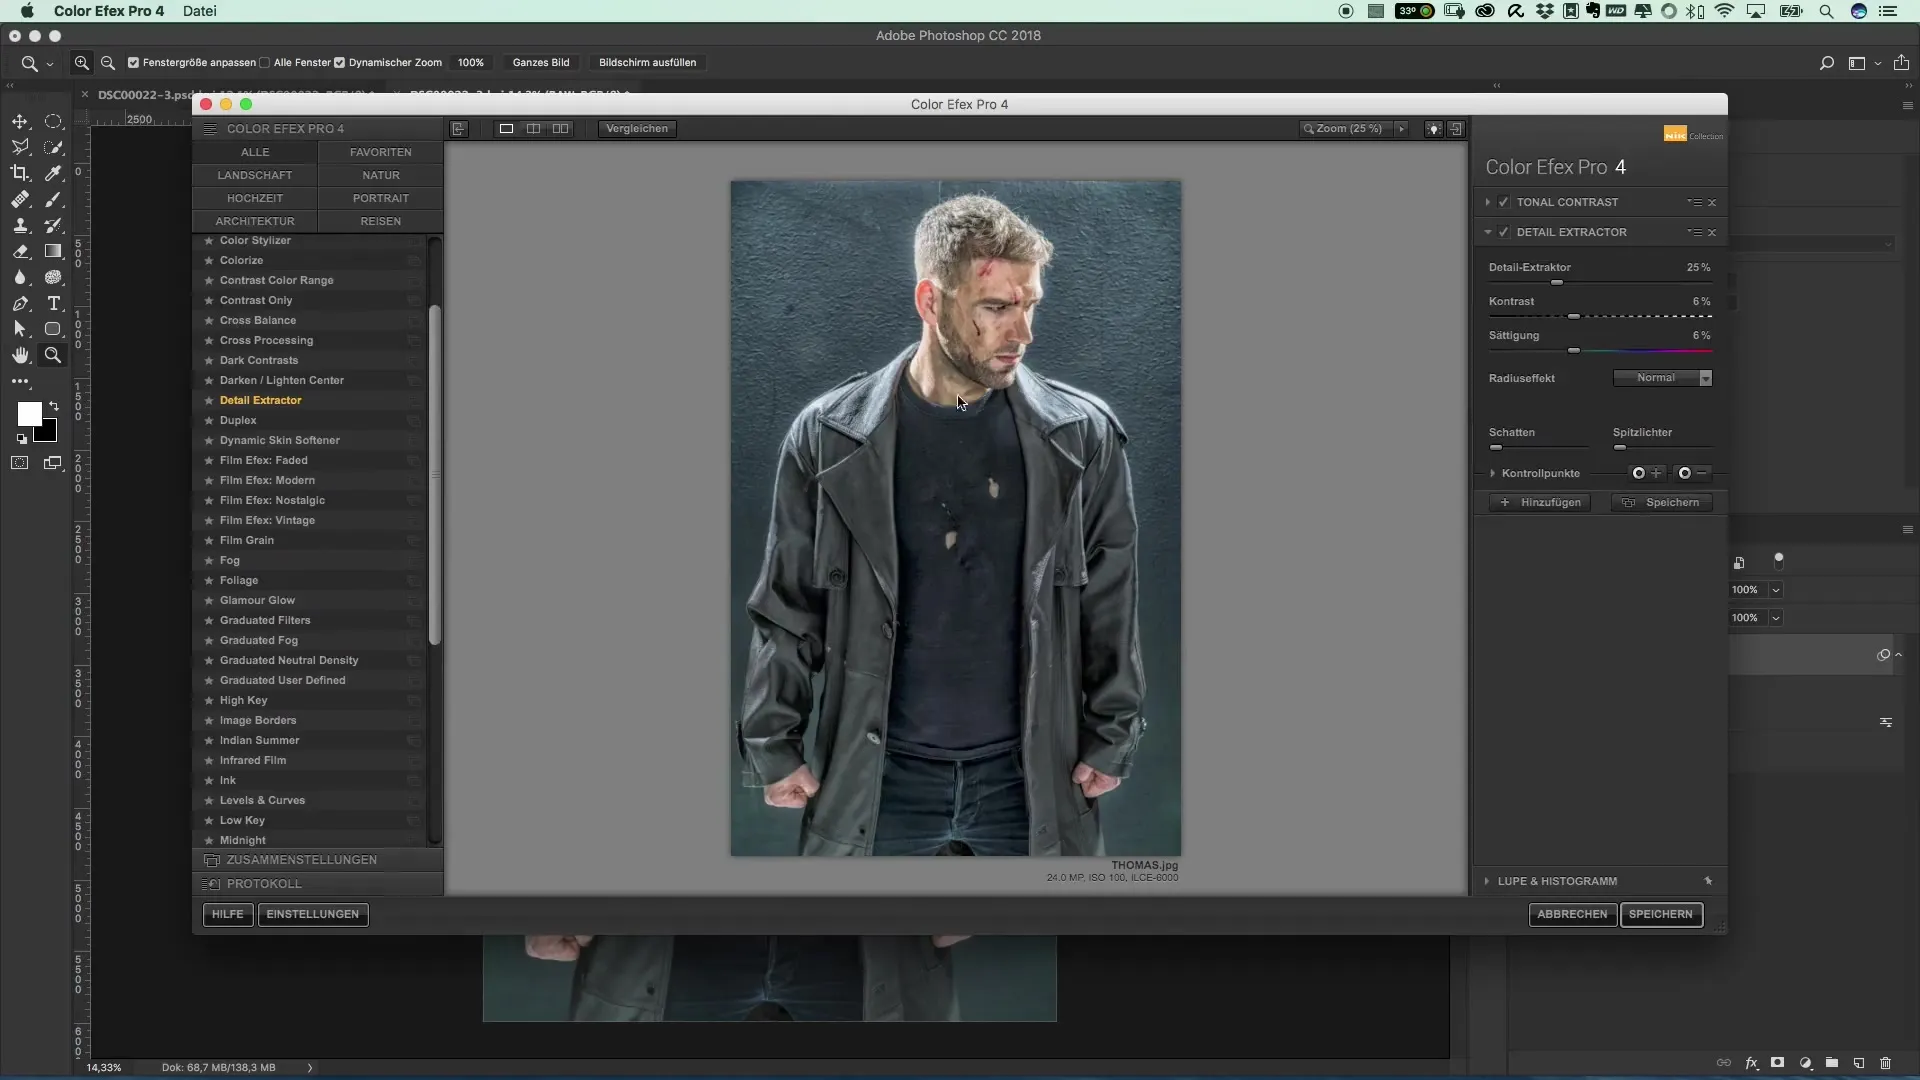Image resolution: width=1920 pixels, height=1080 pixels.
Task: Select the ARCHITEKTUR category tab
Action: [255, 221]
